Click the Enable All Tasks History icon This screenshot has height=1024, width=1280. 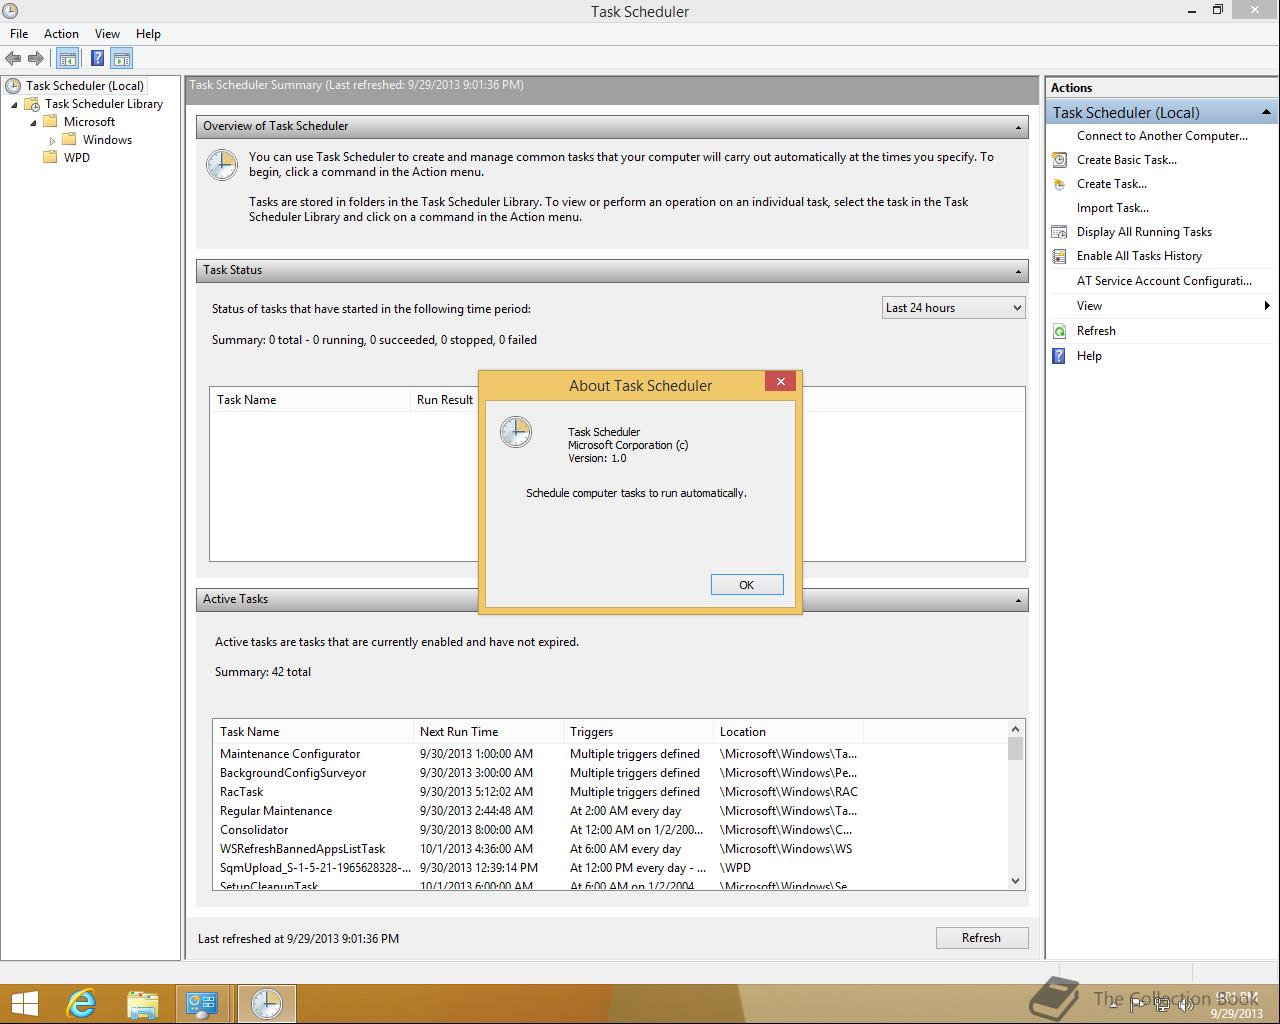1059,256
